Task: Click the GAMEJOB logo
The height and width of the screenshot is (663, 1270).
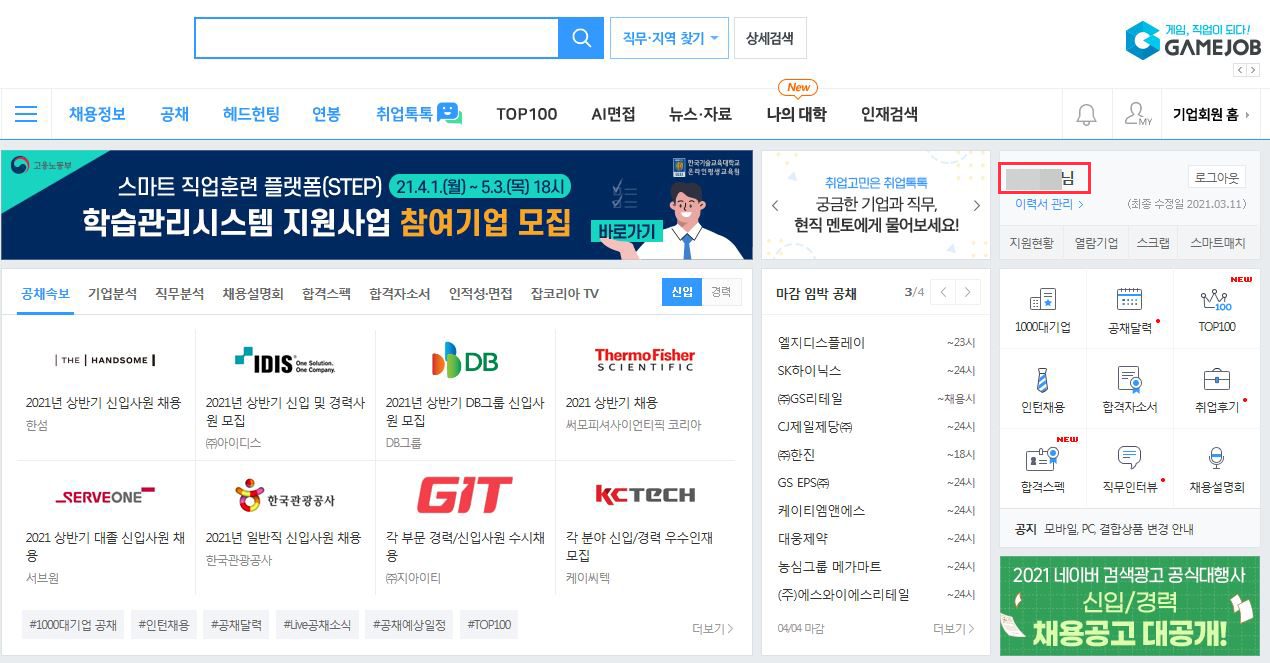Action: pos(1193,41)
